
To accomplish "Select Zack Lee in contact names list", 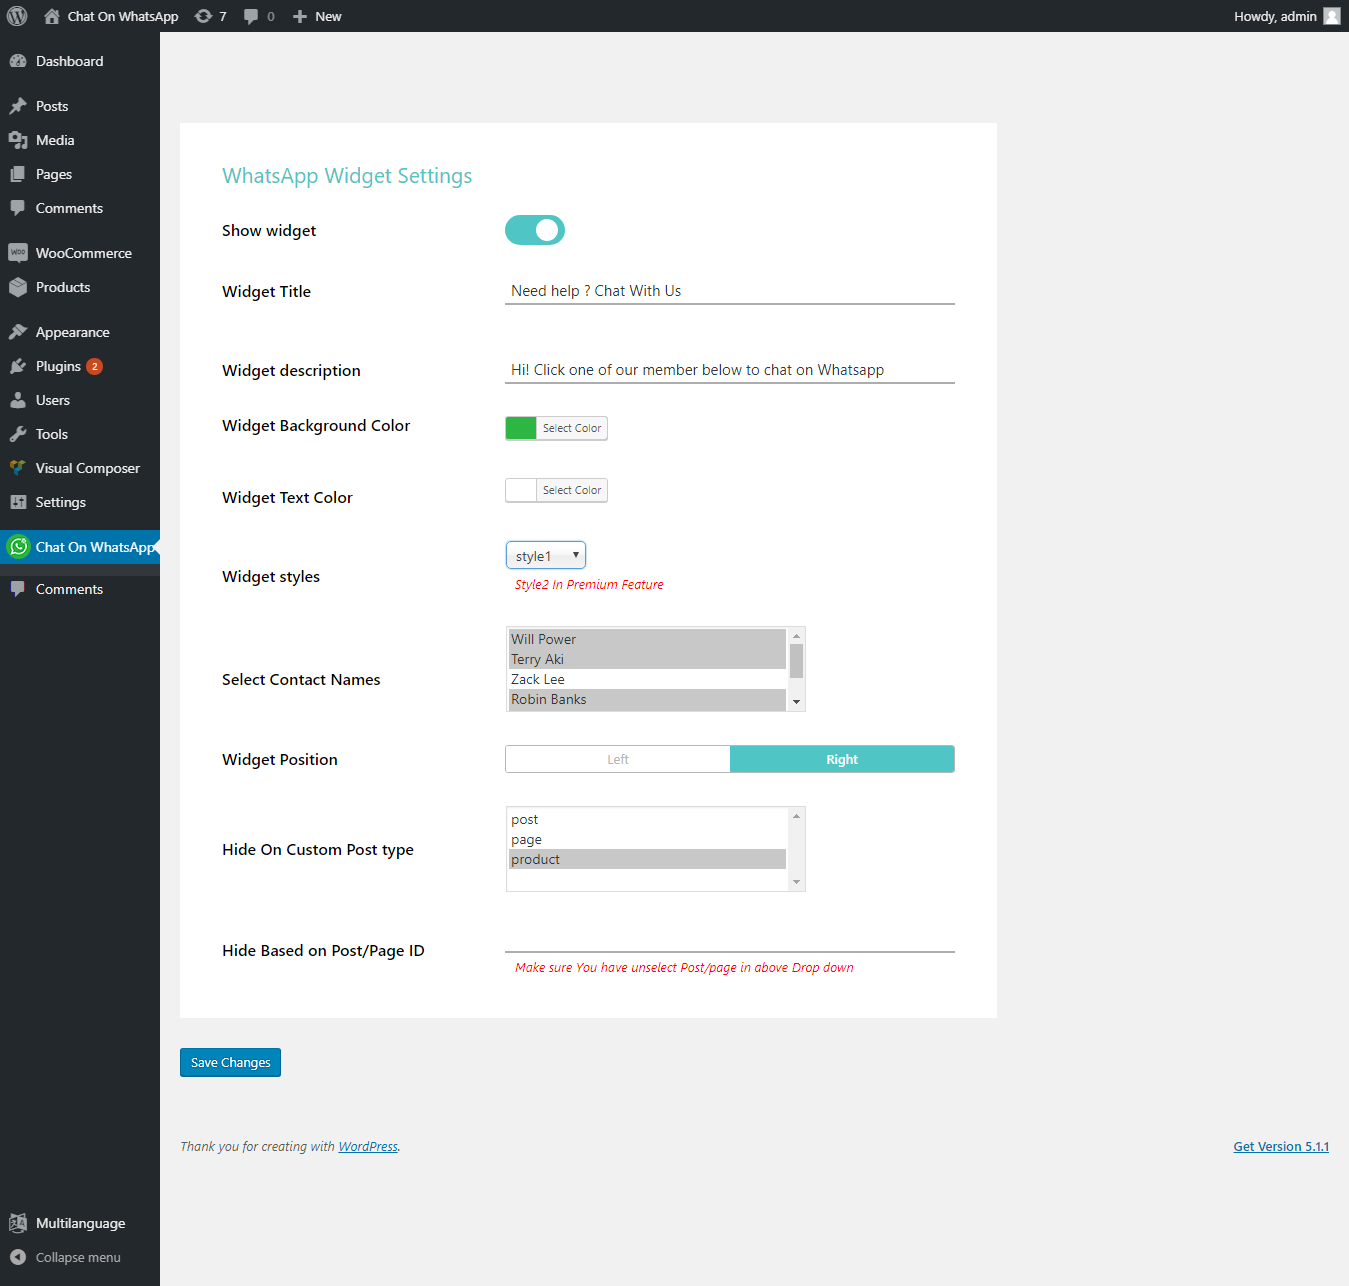I will [647, 679].
